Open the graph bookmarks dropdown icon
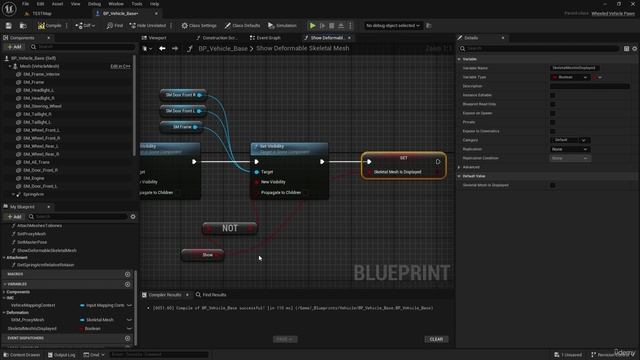The width and height of the screenshot is (640, 360). [x=147, y=49]
